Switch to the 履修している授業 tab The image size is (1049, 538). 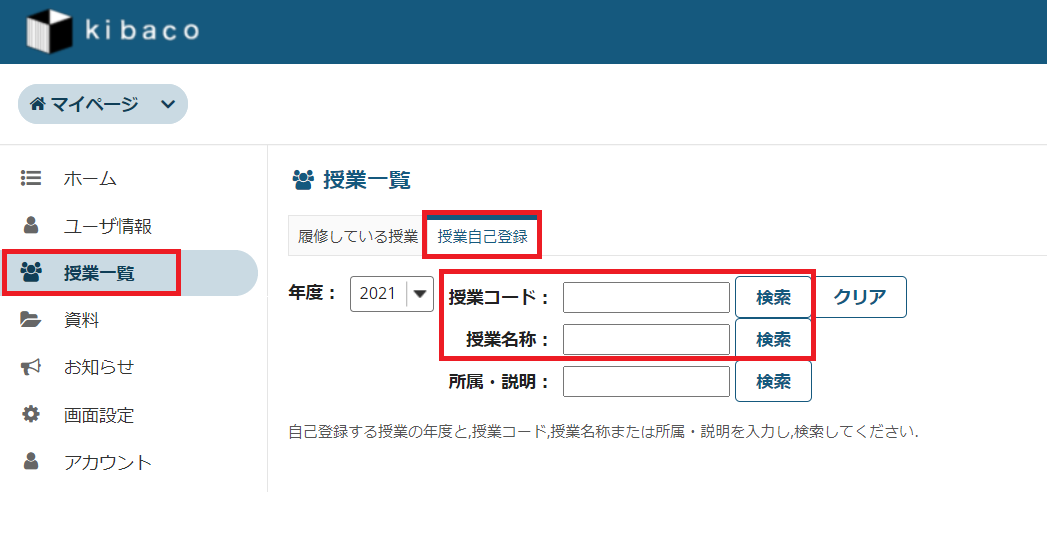357,237
